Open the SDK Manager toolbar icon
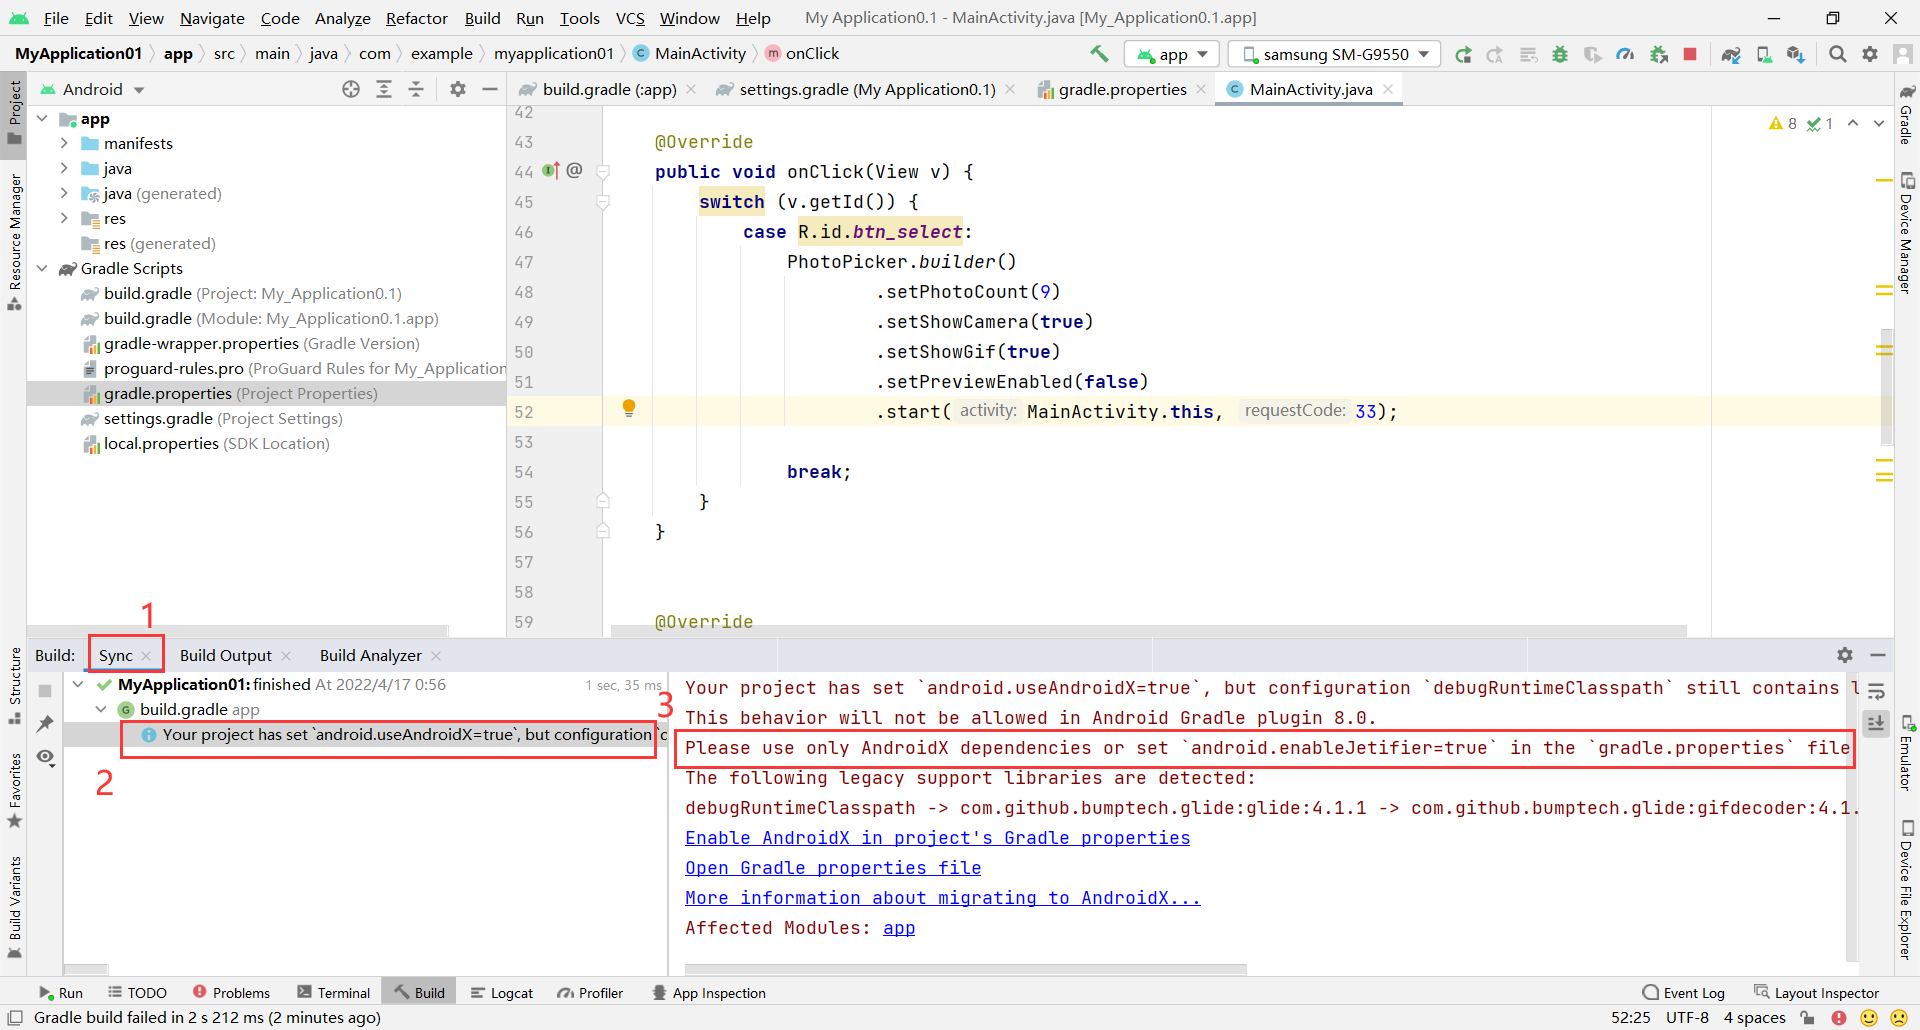This screenshot has width=1920, height=1030. (x=1796, y=54)
